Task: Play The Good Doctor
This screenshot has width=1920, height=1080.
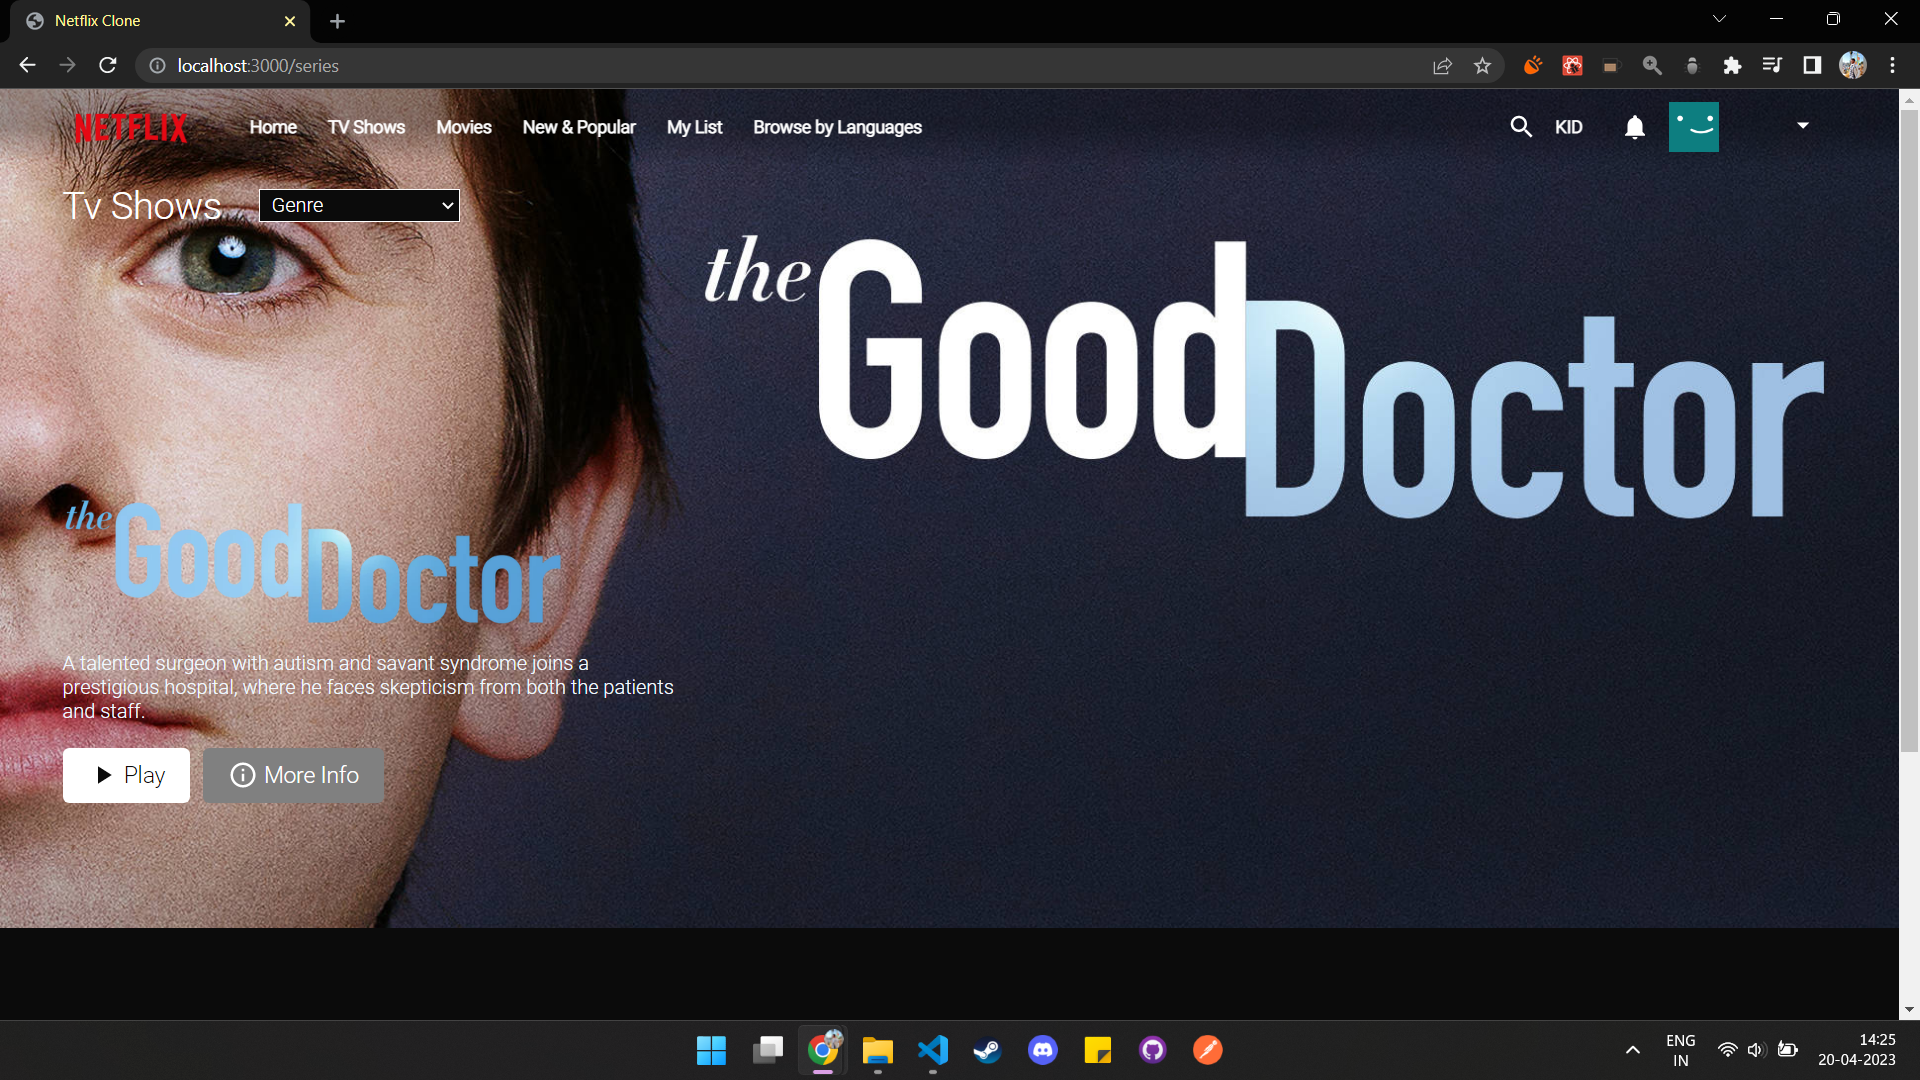Action: (x=126, y=775)
